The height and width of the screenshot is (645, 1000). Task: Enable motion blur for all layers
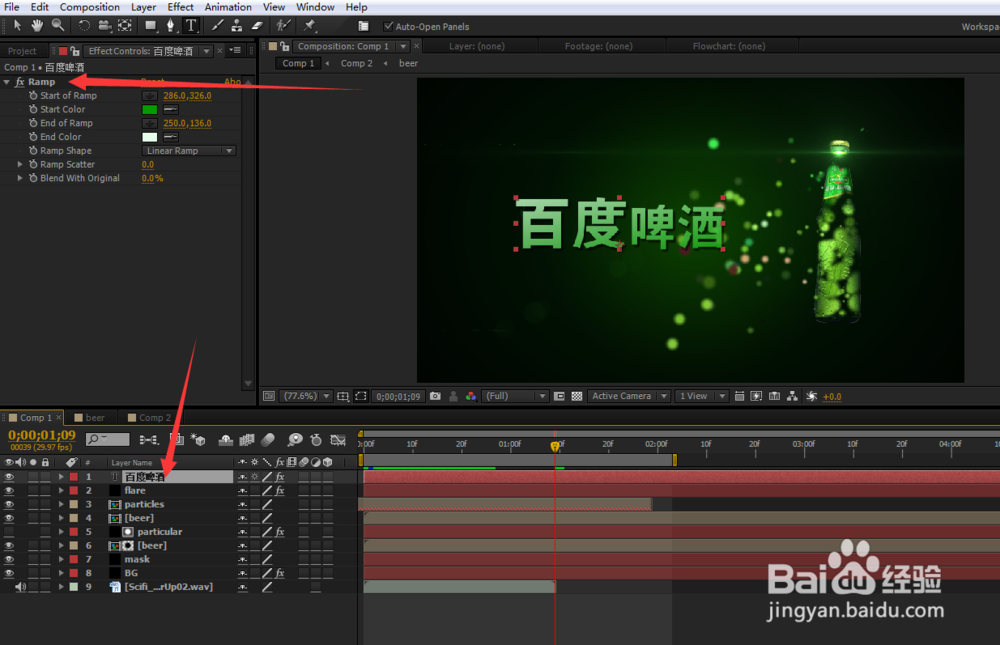point(268,440)
